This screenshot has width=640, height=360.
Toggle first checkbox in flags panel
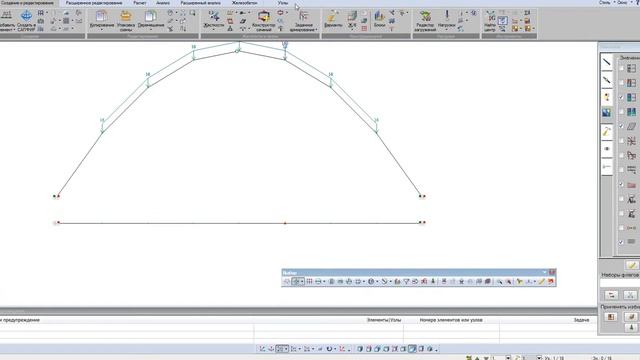tap(621, 68)
